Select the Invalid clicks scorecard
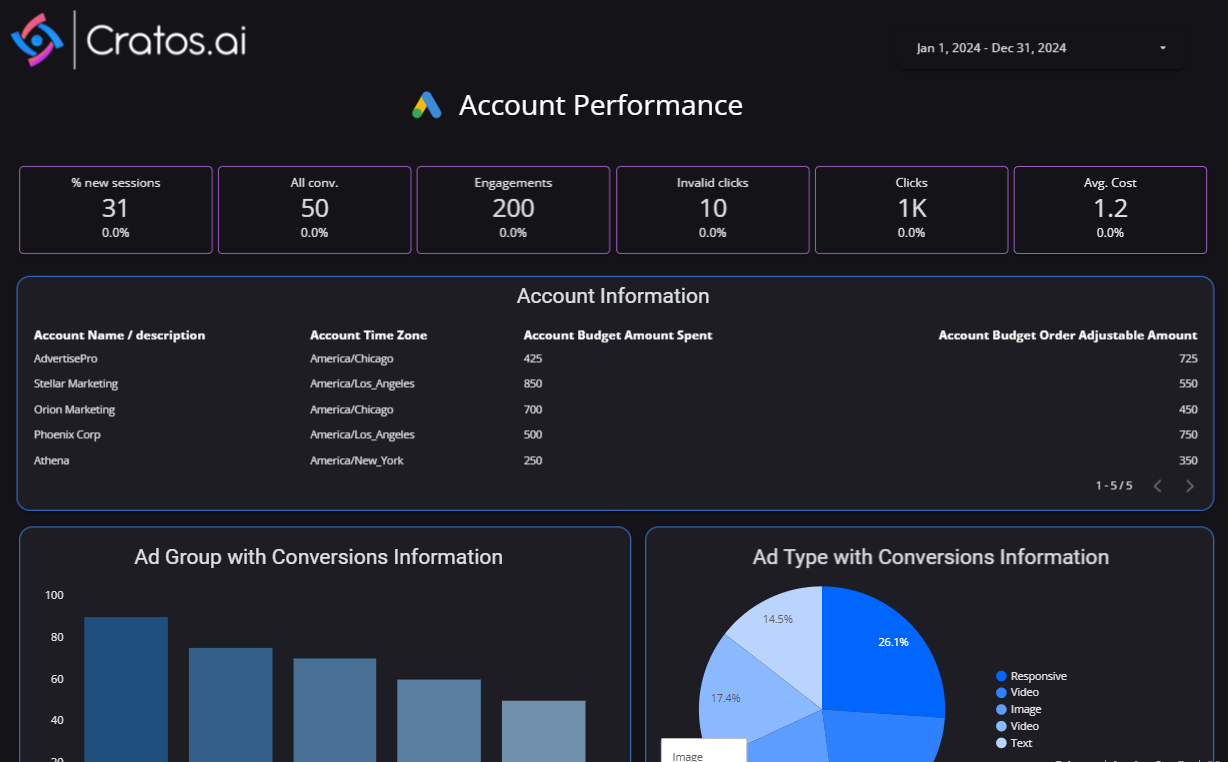The height and width of the screenshot is (762, 1228). (x=712, y=210)
